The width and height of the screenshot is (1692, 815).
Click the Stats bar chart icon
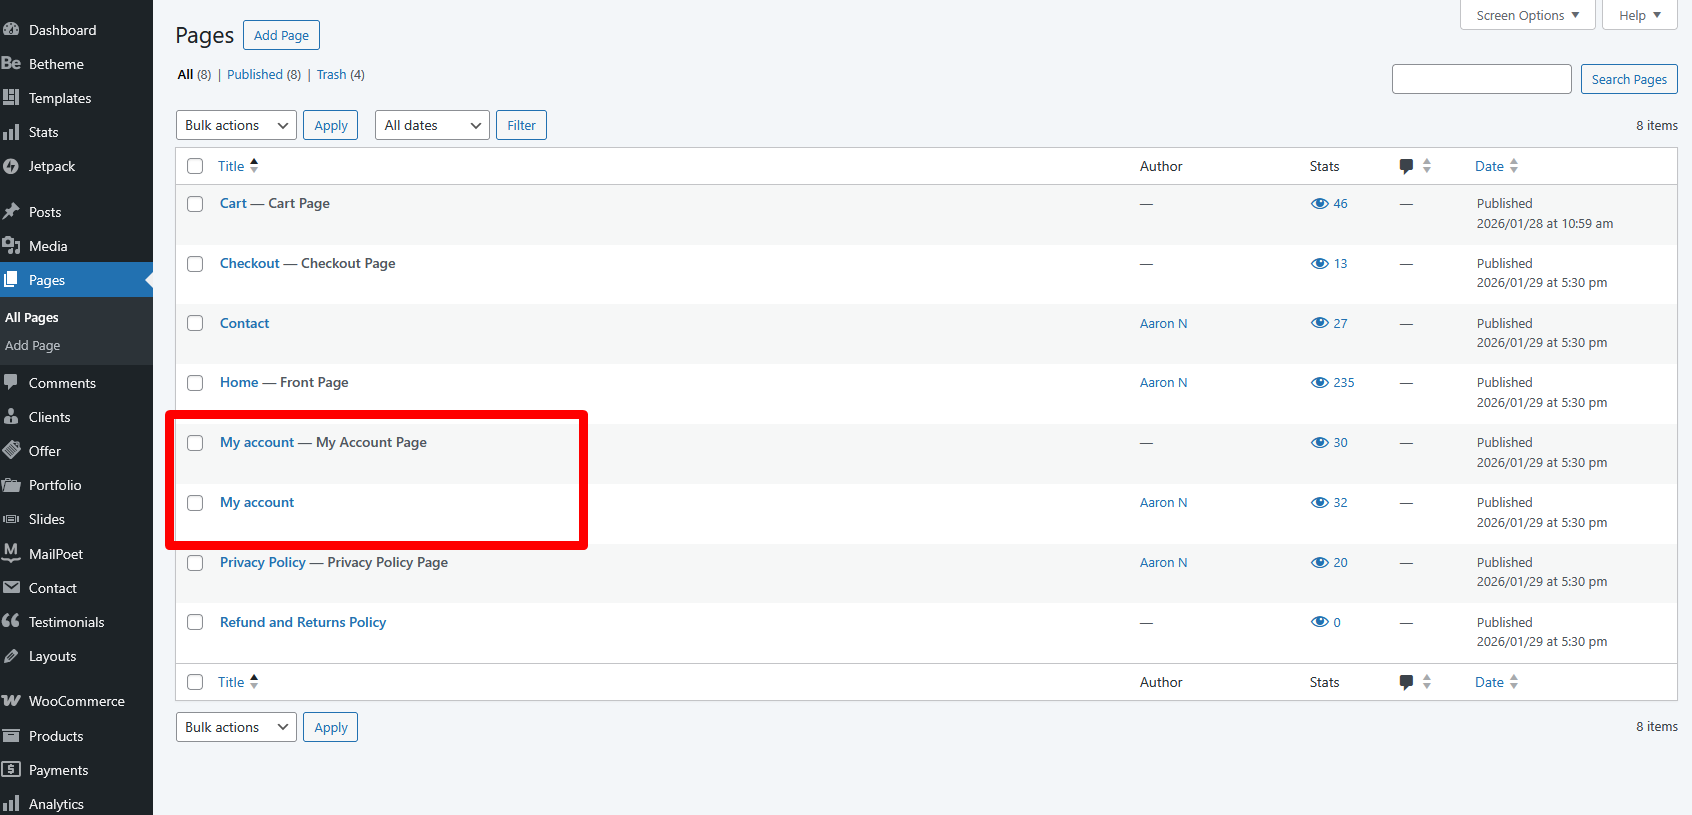coord(11,132)
